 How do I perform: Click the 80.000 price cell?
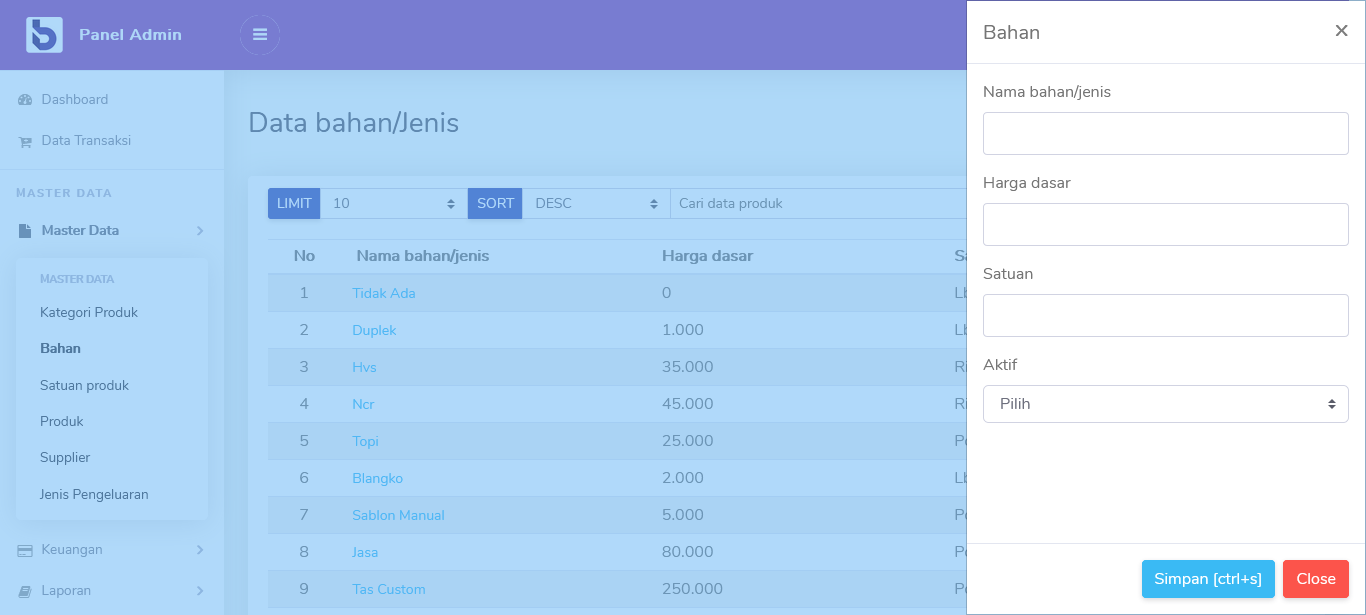coord(688,552)
